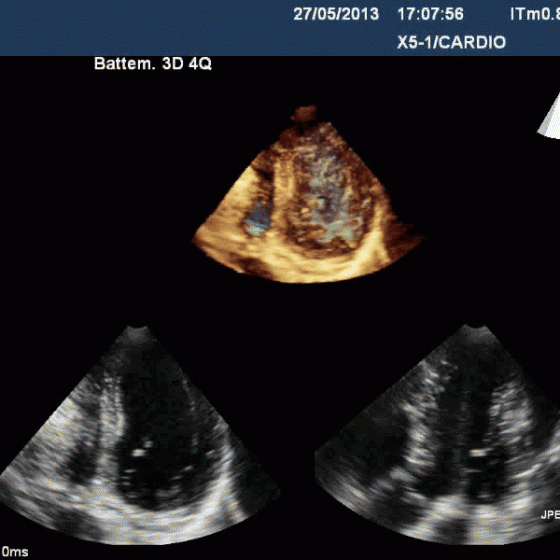Select the orange 3D volume rendering
560x560 pixels.
308,195
